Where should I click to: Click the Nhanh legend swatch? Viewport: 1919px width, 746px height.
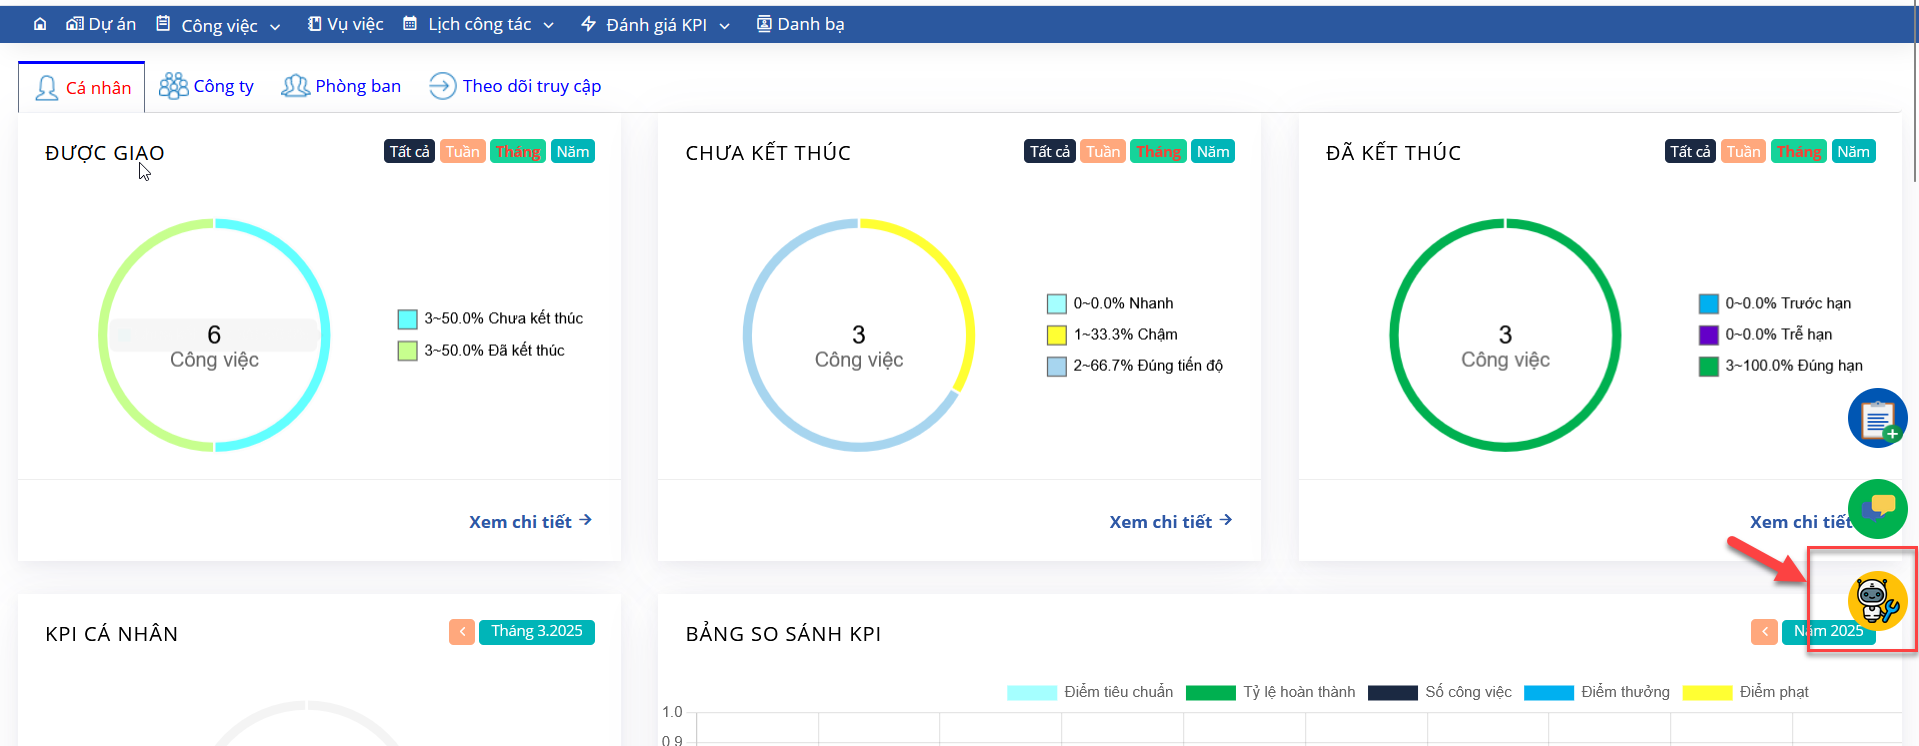(x=1056, y=304)
